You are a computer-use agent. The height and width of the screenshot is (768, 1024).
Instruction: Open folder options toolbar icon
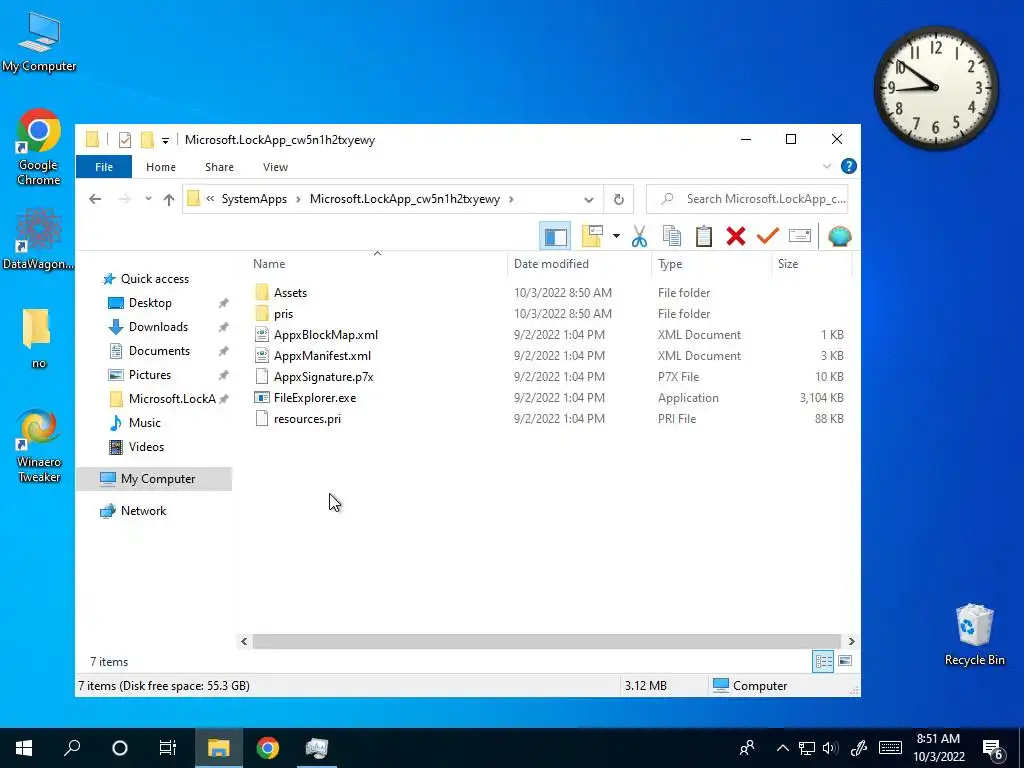point(592,236)
